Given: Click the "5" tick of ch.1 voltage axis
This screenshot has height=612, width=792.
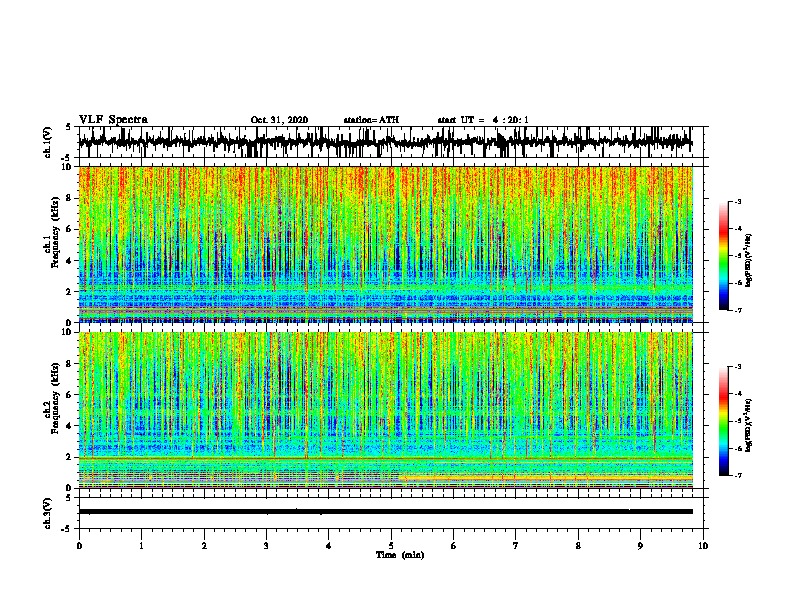Looking at the screenshot, I should point(69,127).
